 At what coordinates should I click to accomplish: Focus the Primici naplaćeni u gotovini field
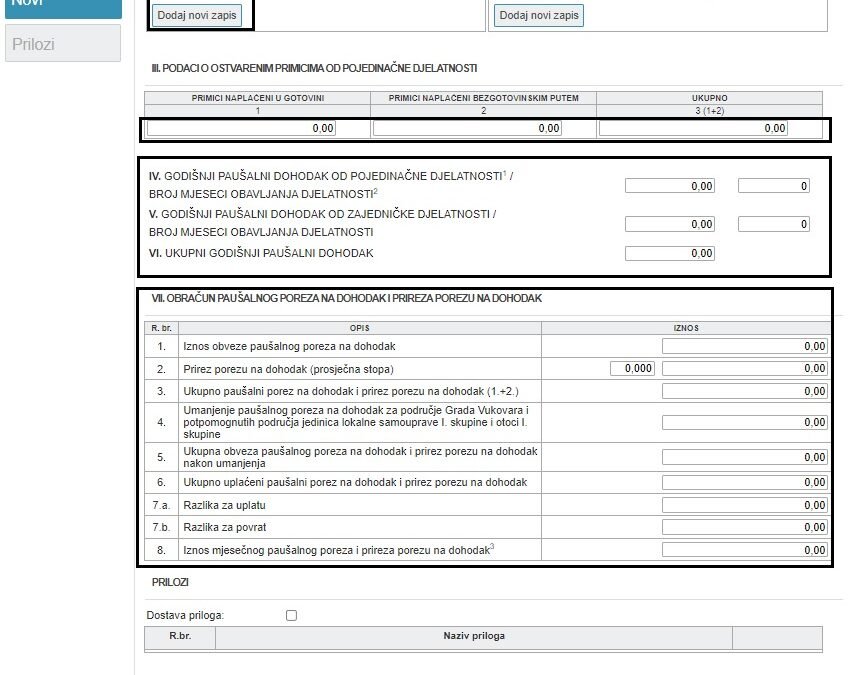click(x=242, y=128)
